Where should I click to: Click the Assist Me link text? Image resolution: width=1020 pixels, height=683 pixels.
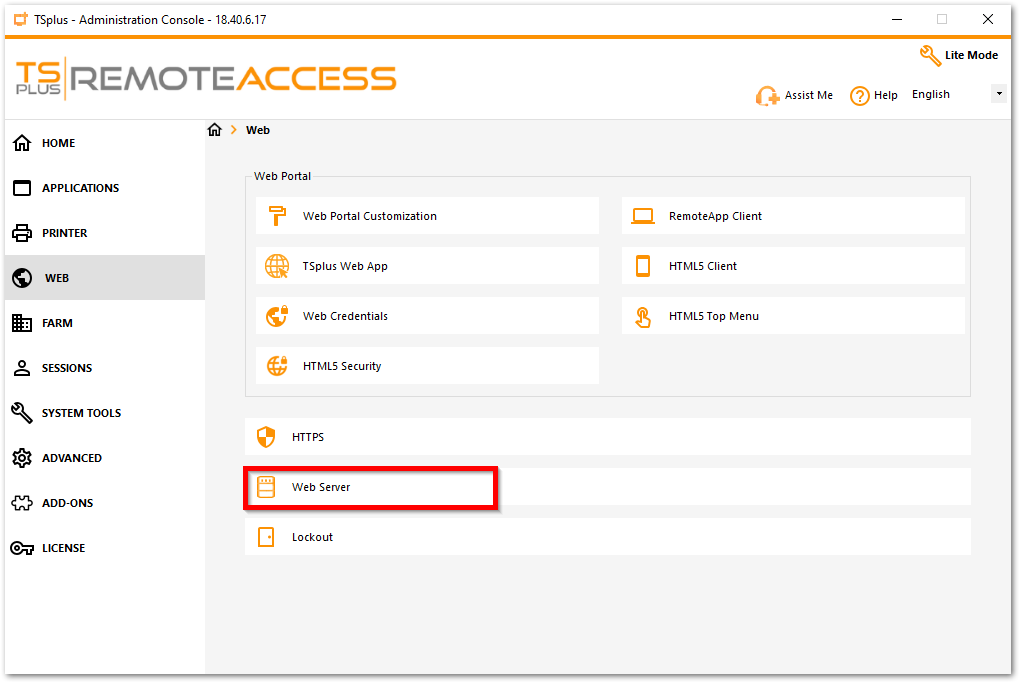coord(809,95)
